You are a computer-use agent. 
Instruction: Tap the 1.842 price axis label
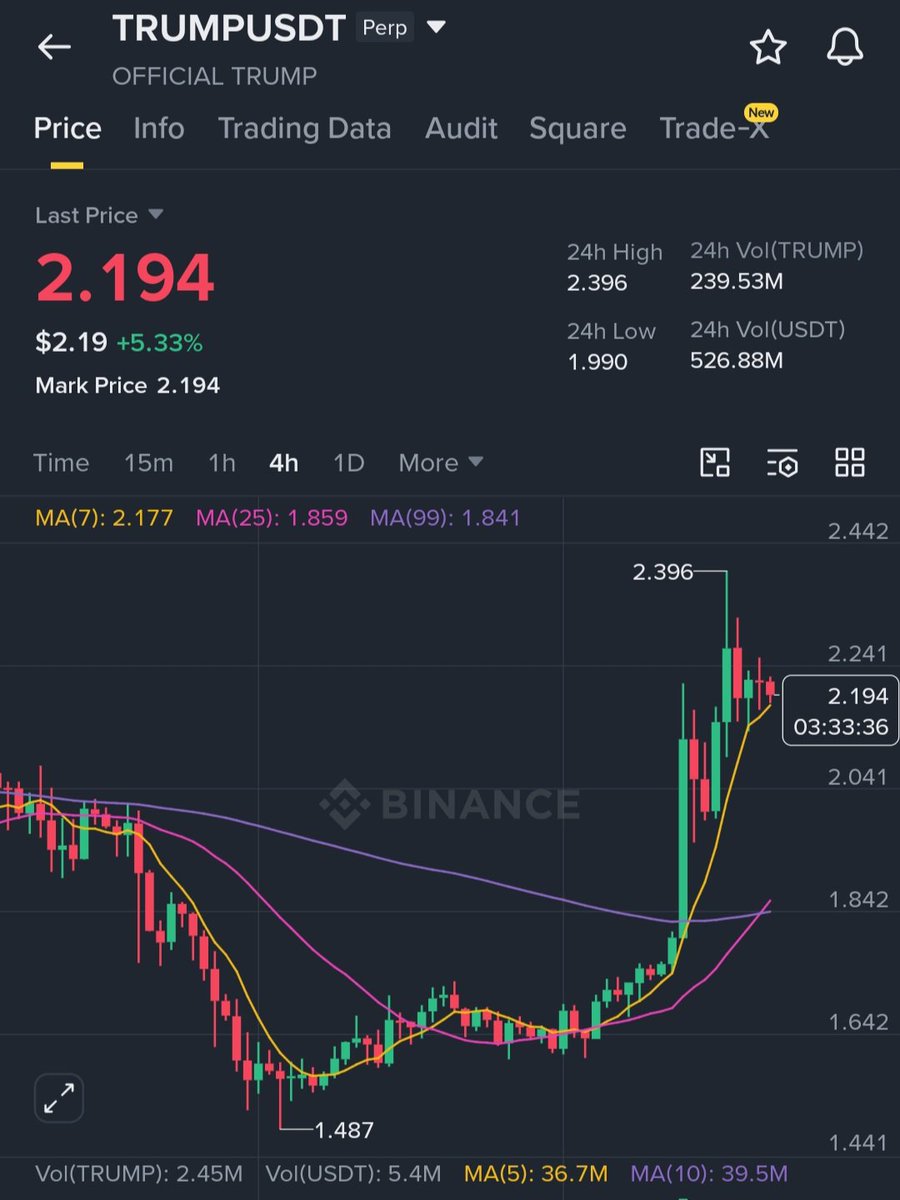pyautogui.click(x=858, y=899)
